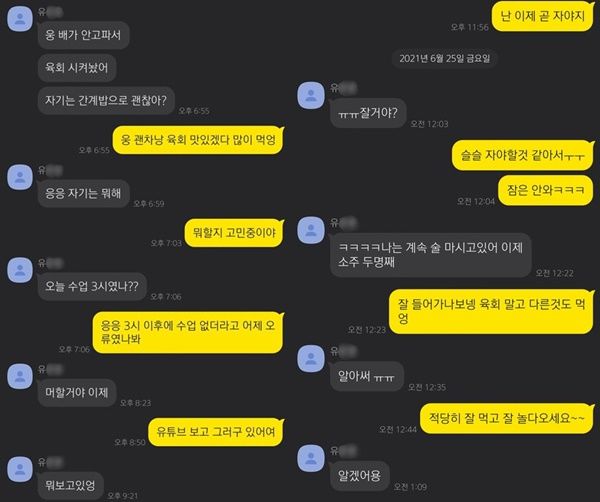
Task: Tap the profile avatar beside '뭐보고있엉'
Action: pos(20,469)
